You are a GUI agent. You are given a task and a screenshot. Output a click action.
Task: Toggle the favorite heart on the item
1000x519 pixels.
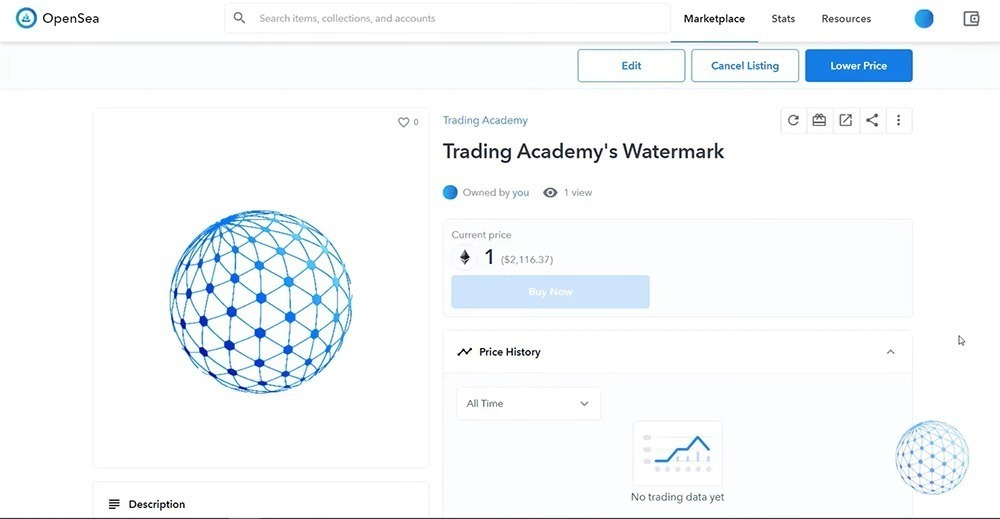point(404,122)
